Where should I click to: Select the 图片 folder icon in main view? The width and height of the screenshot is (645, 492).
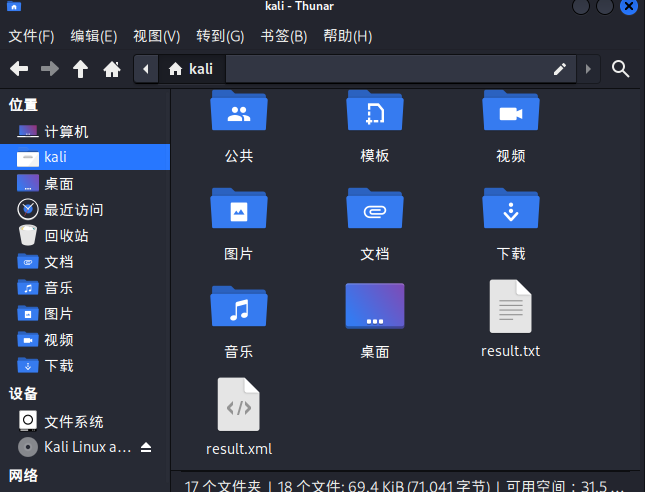tap(239, 208)
